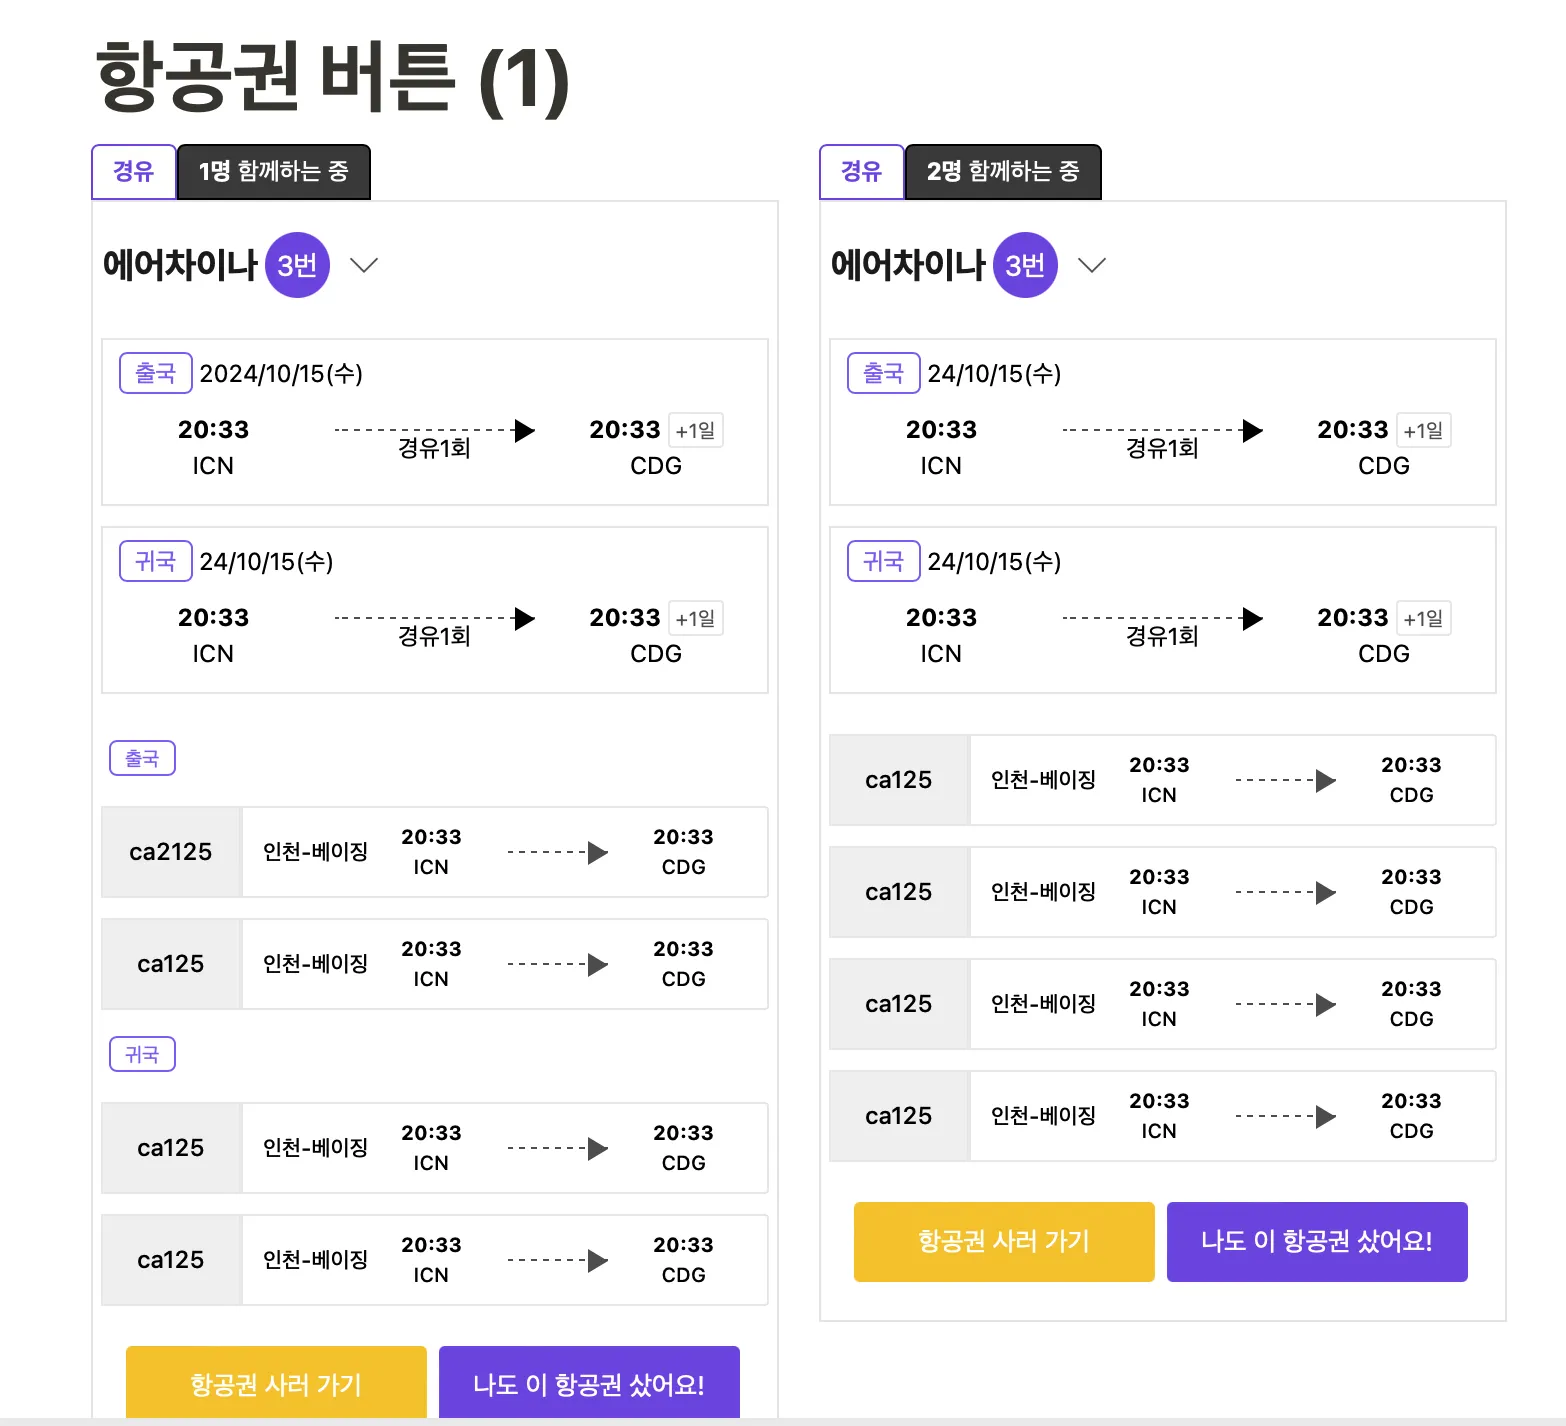This screenshot has width=1566, height=1426.
Task: Expand left card's 에어차이나 chevron
Action: coord(364,265)
